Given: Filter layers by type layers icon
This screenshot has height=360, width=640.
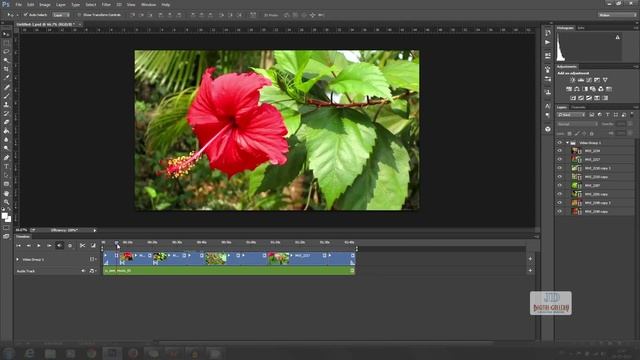Looking at the screenshot, I should click(607, 115).
